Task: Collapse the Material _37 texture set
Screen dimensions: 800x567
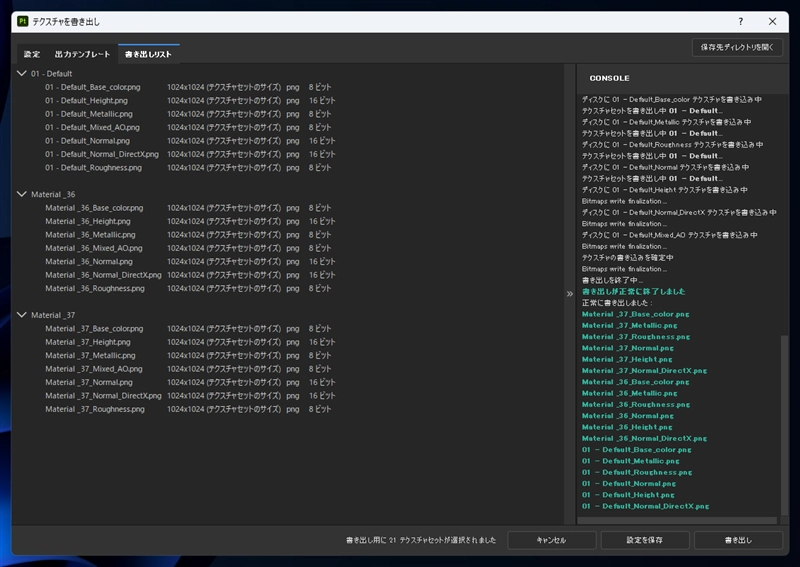Action: [x=22, y=315]
